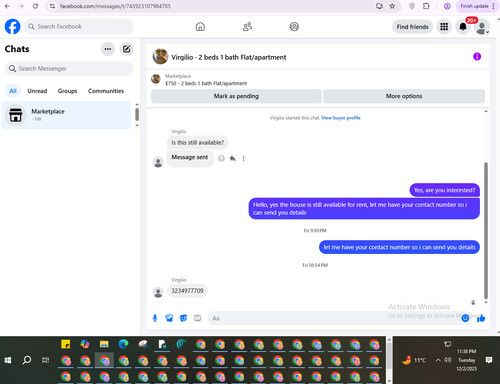500x384 pixels.
Task: Open the Menu grid icon
Action: point(444,27)
